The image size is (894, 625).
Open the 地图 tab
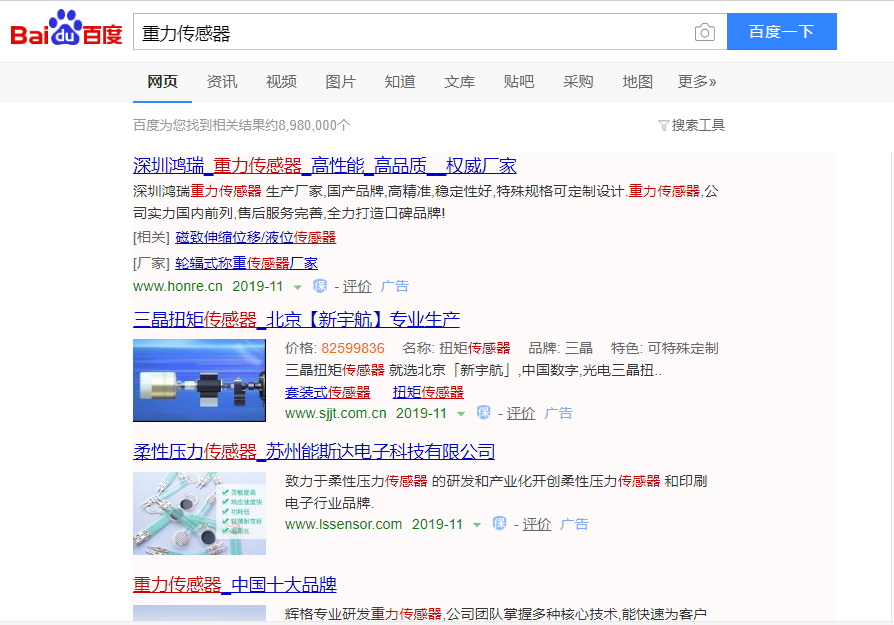(637, 82)
